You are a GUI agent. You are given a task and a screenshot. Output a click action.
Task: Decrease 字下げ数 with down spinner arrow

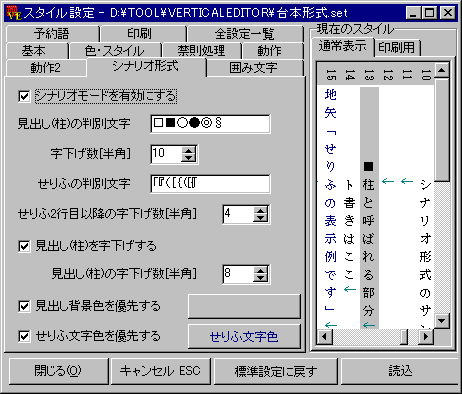click(188, 158)
